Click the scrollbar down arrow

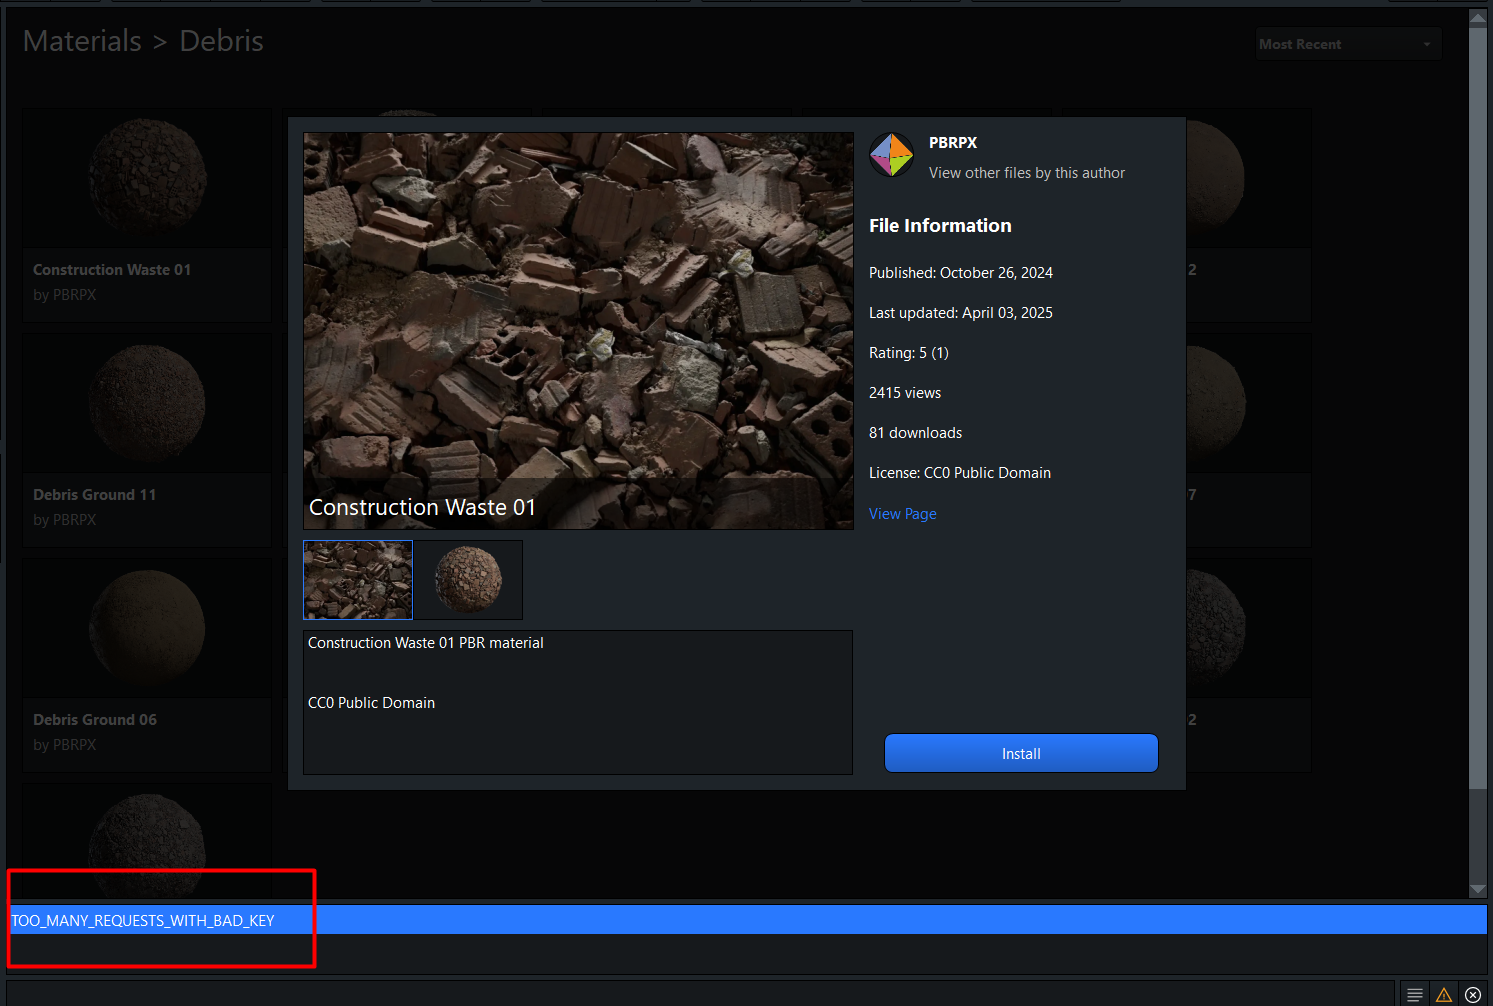pos(1477,889)
